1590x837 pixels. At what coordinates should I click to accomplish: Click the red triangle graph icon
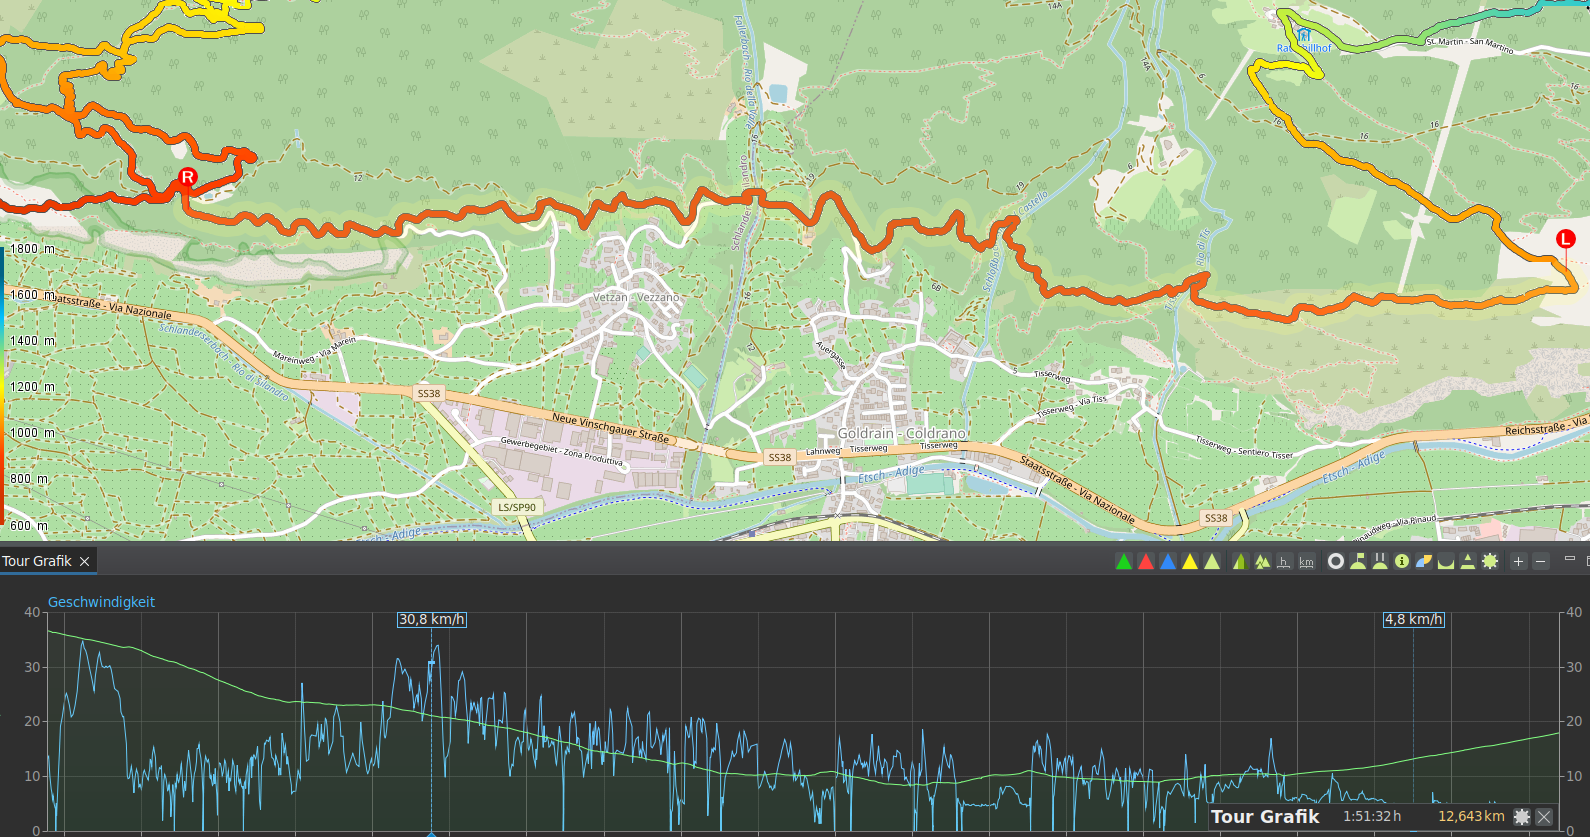click(x=1146, y=562)
